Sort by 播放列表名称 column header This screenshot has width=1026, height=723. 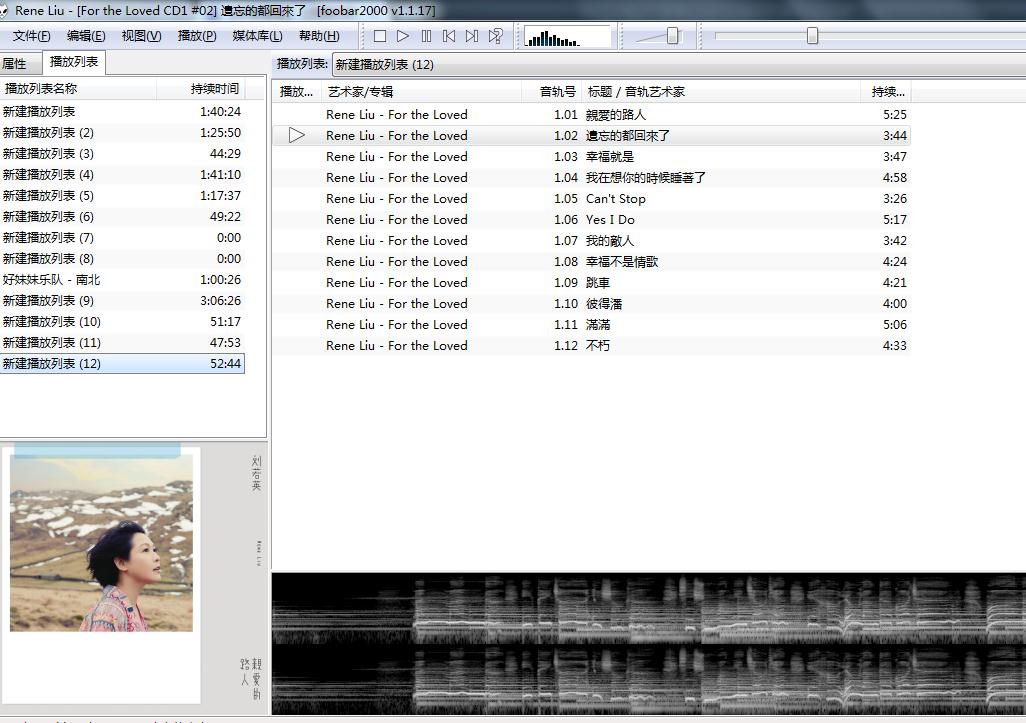click(x=79, y=88)
